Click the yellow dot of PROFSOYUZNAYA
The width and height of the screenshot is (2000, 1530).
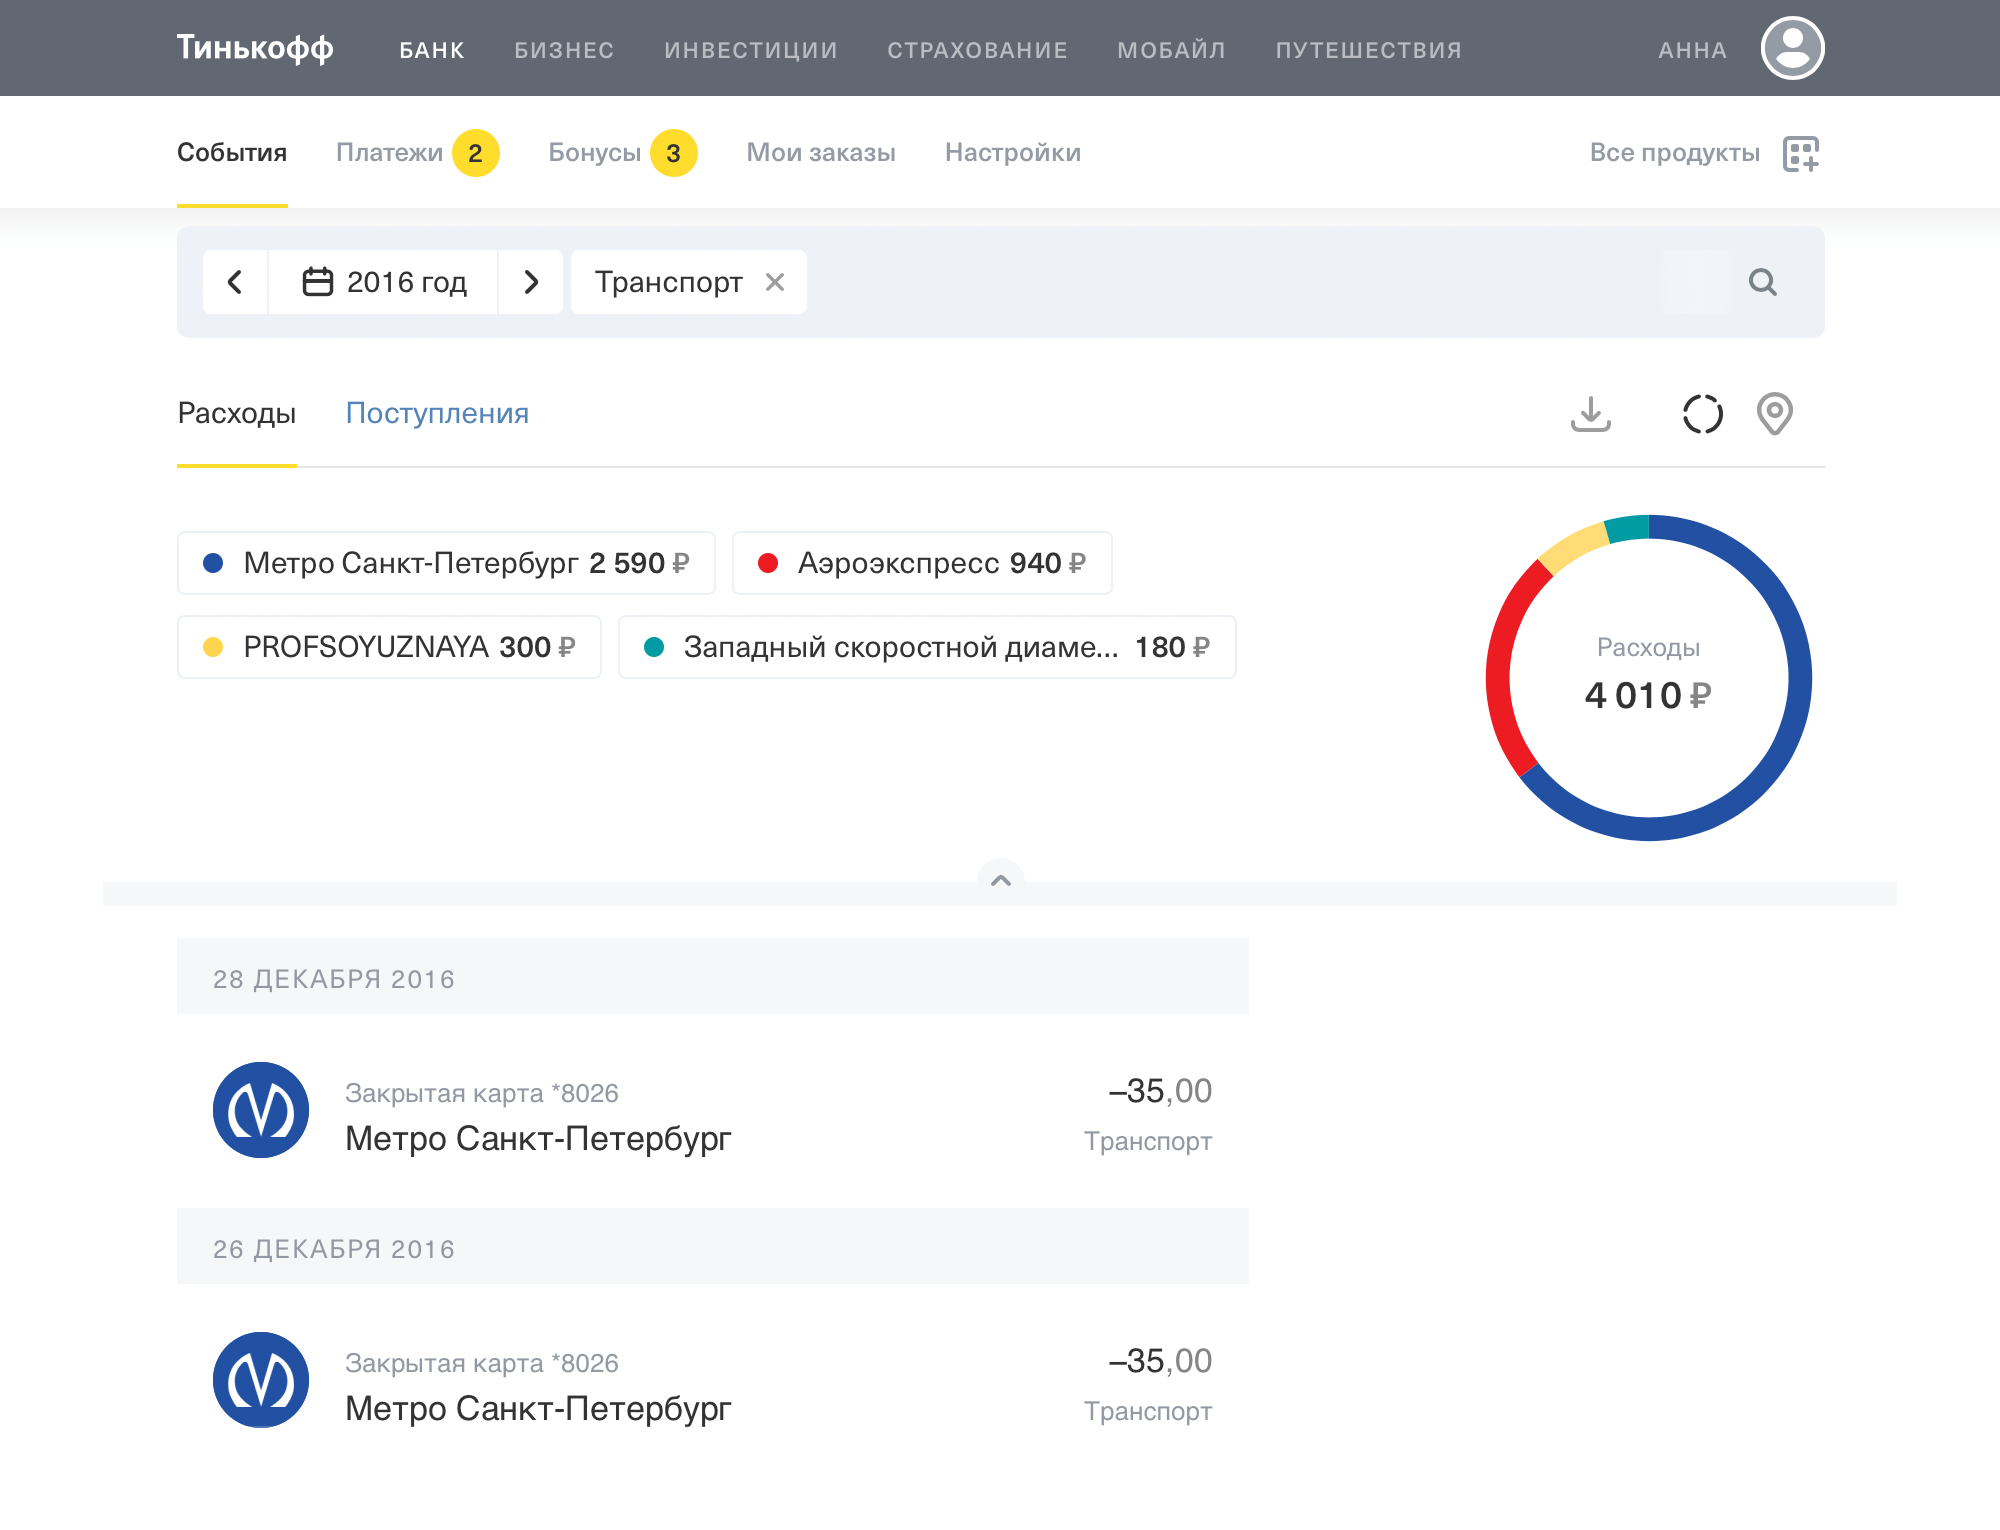click(x=213, y=647)
